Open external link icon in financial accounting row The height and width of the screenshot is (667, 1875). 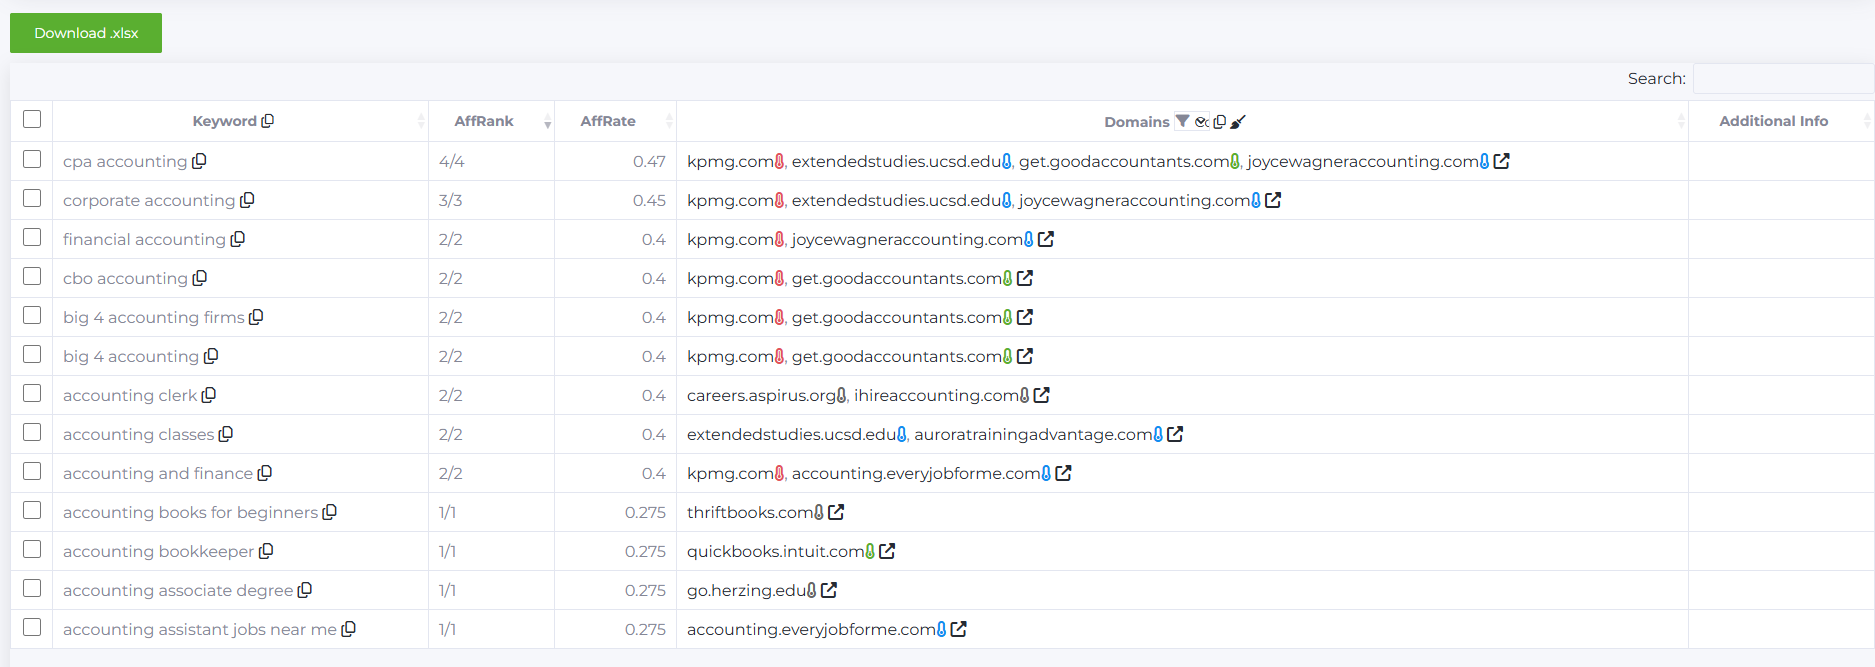coord(1046,239)
